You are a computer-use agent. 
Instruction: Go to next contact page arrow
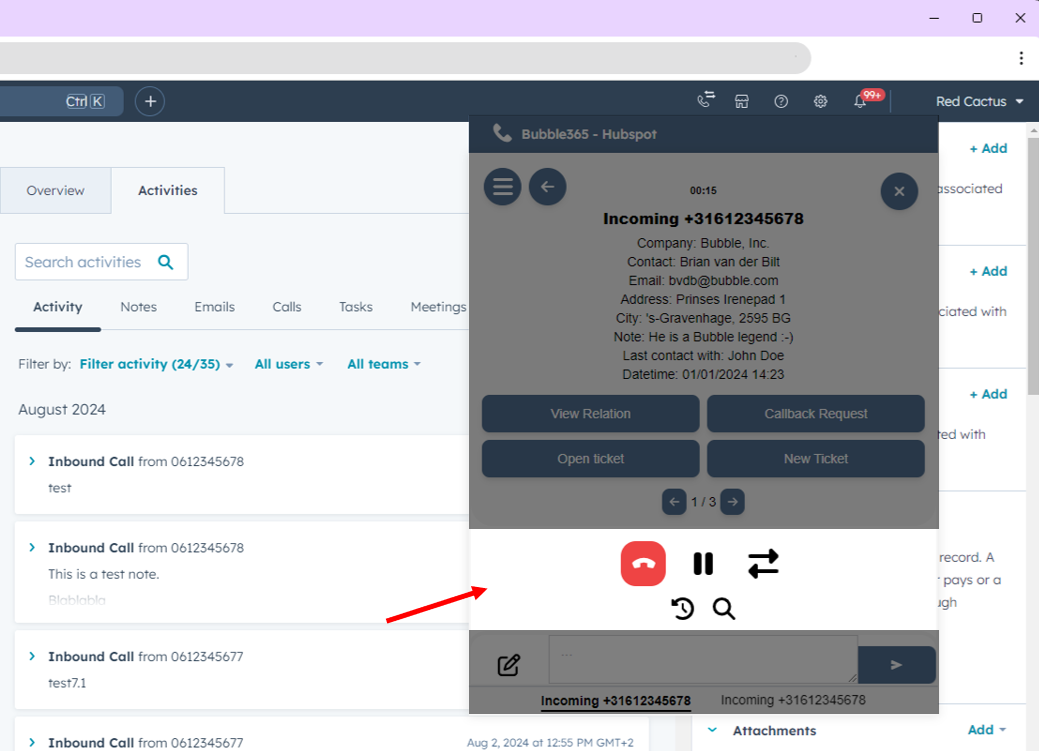point(733,502)
